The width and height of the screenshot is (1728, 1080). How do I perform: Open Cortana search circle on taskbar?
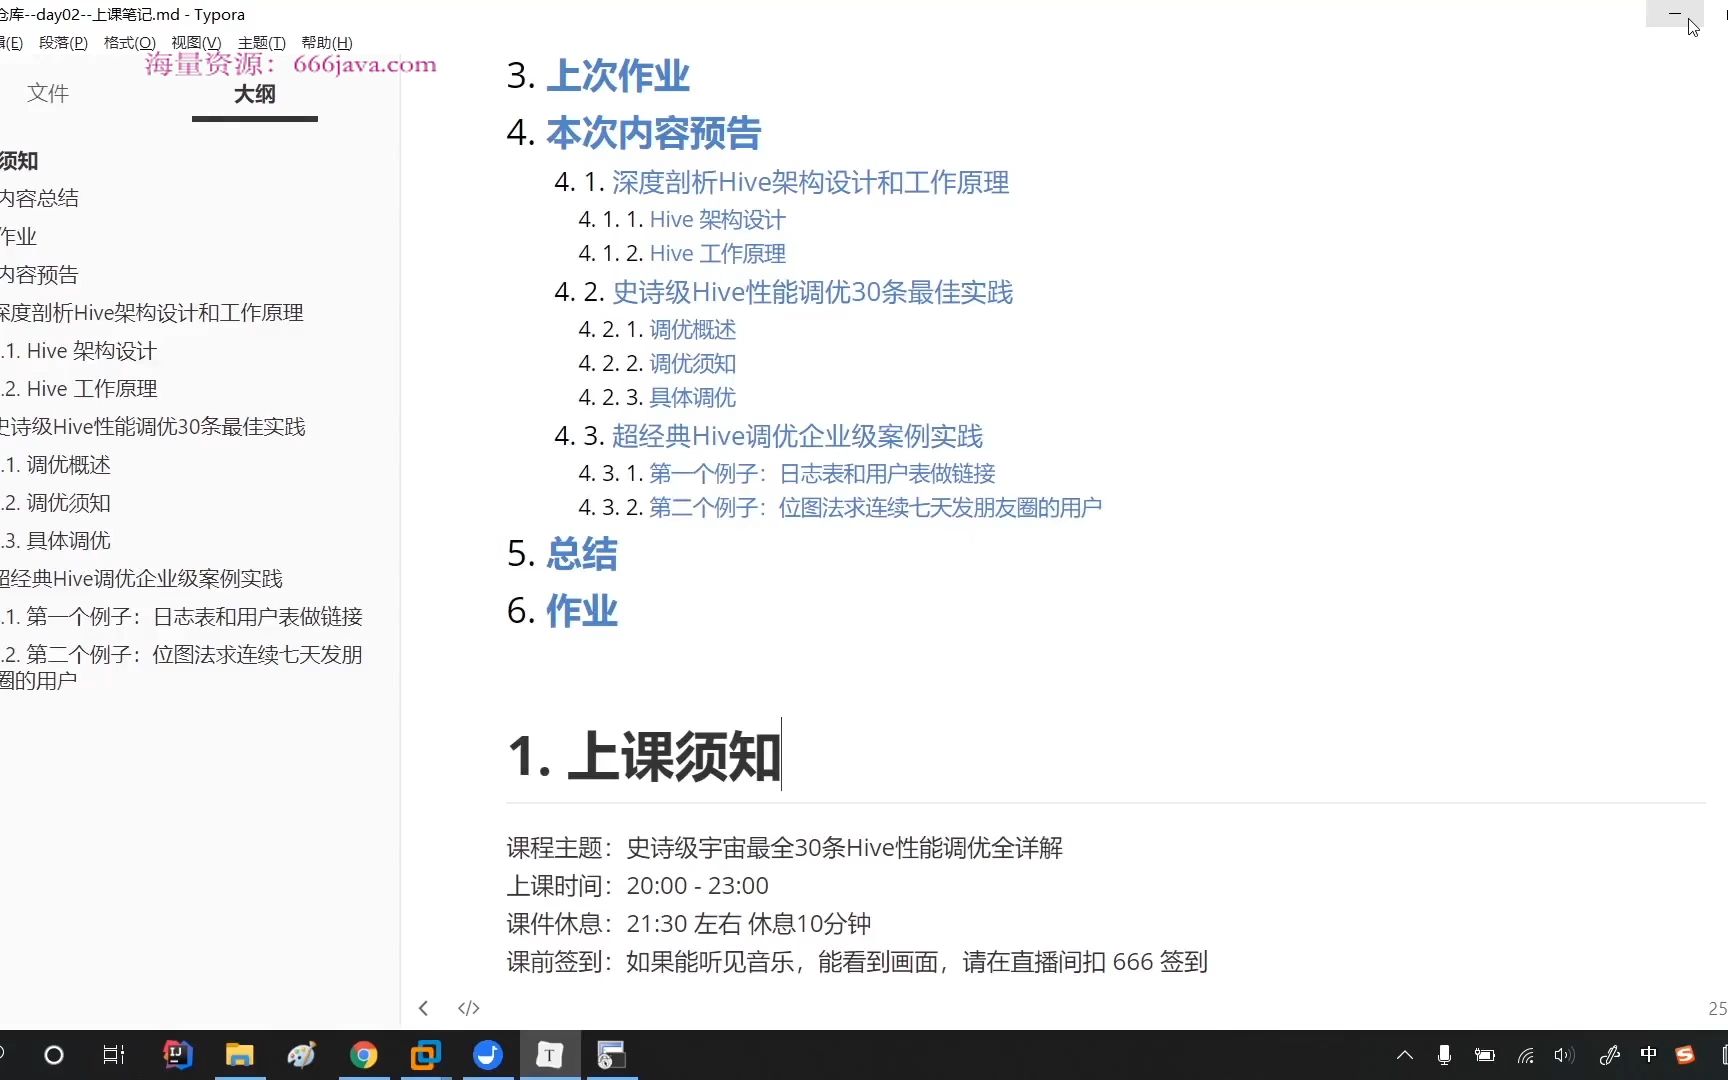[x=54, y=1055]
